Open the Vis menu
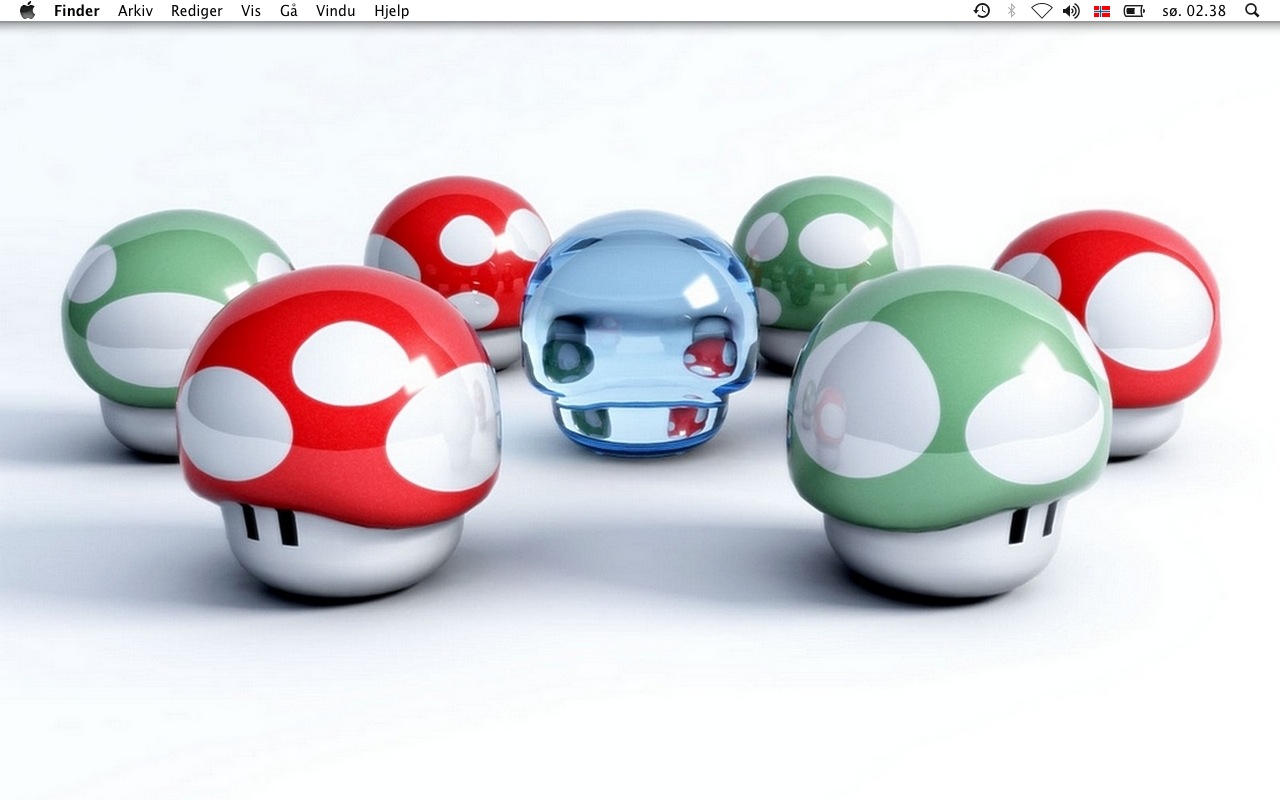The image size is (1280, 800). (x=251, y=11)
